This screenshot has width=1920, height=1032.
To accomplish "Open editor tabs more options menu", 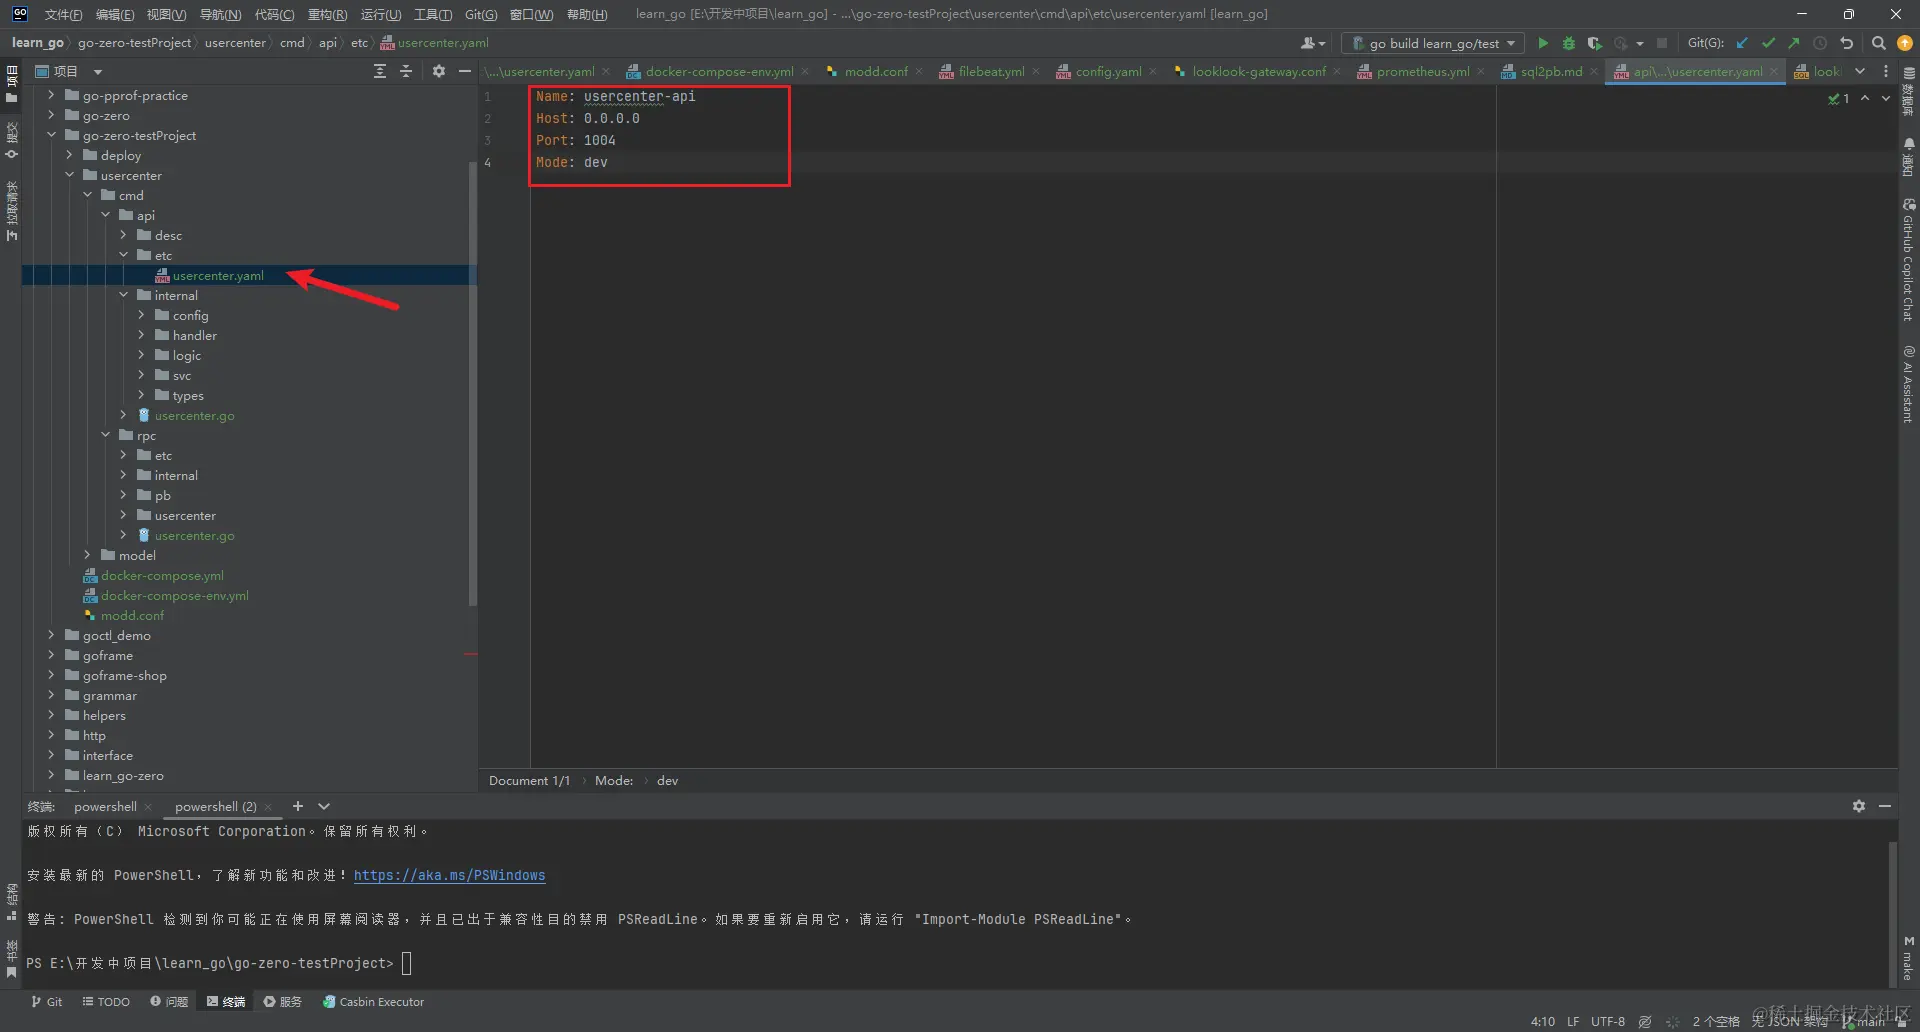I will [x=1886, y=71].
